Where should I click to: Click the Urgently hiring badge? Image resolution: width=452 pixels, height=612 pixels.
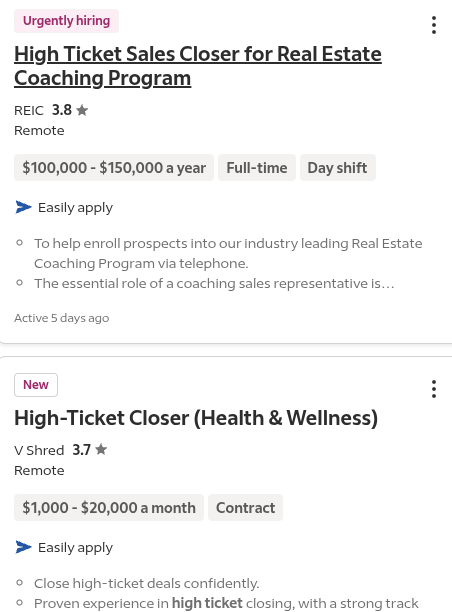point(66,21)
